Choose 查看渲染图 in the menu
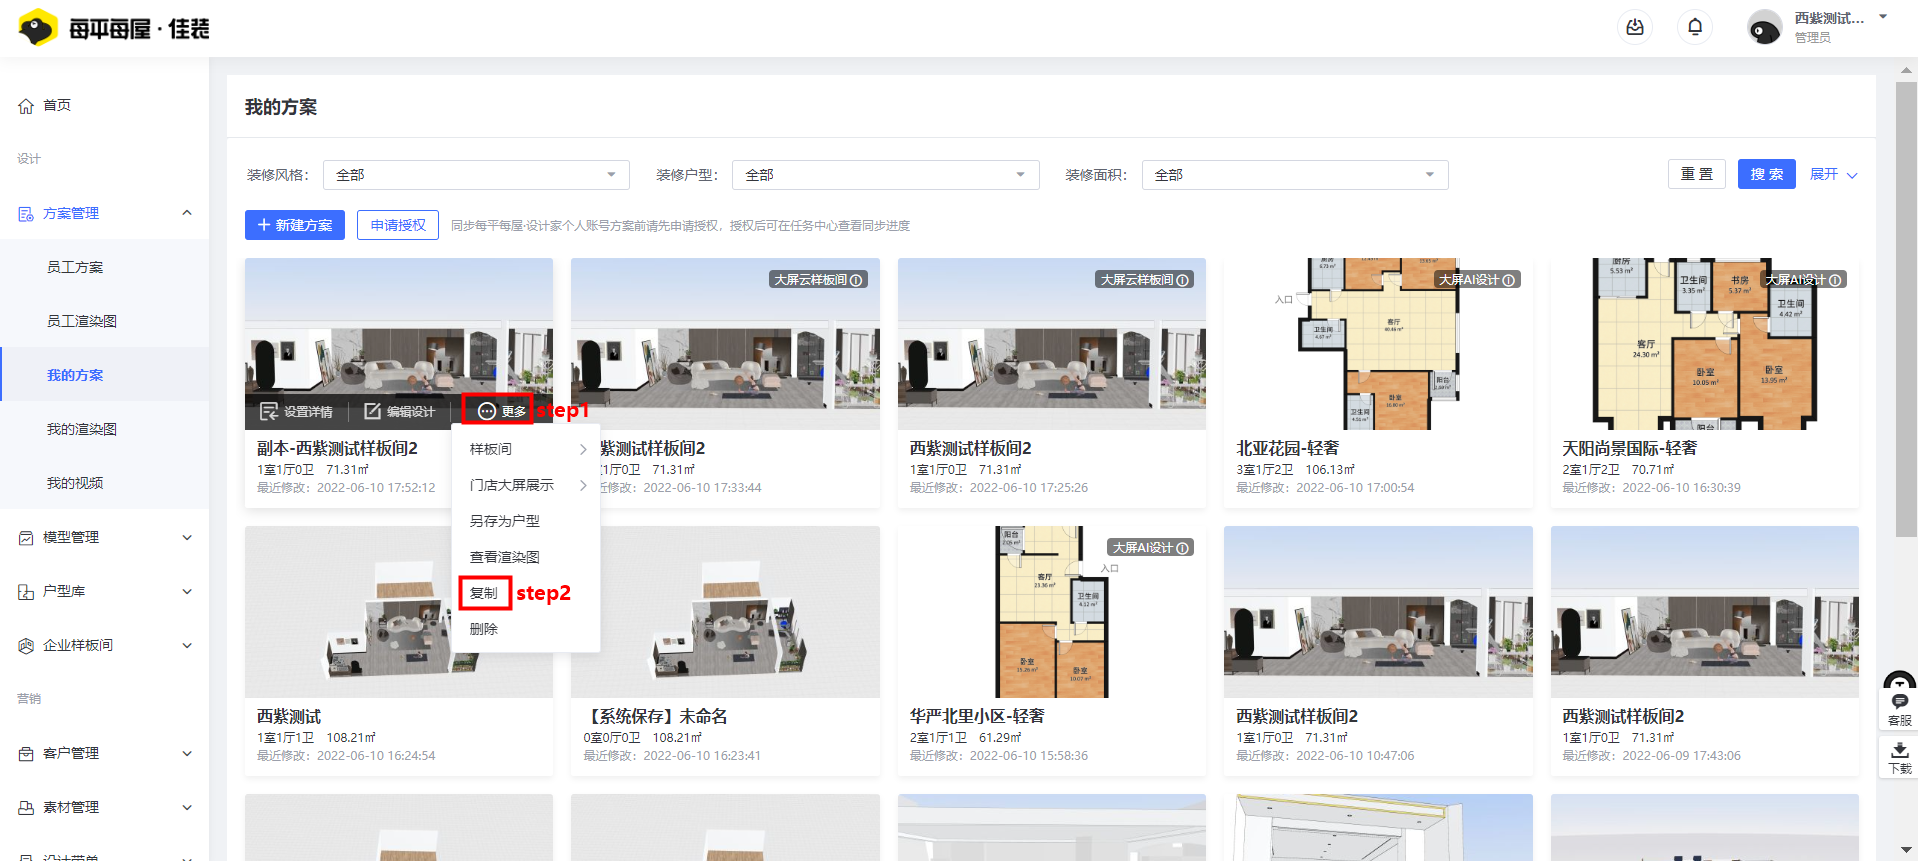1918x861 pixels. [526, 557]
